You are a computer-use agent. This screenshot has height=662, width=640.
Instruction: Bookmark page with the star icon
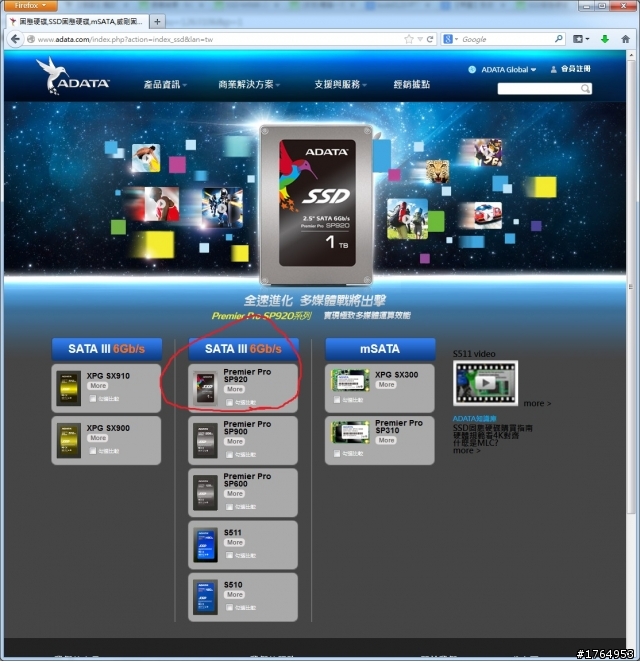pos(409,39)
